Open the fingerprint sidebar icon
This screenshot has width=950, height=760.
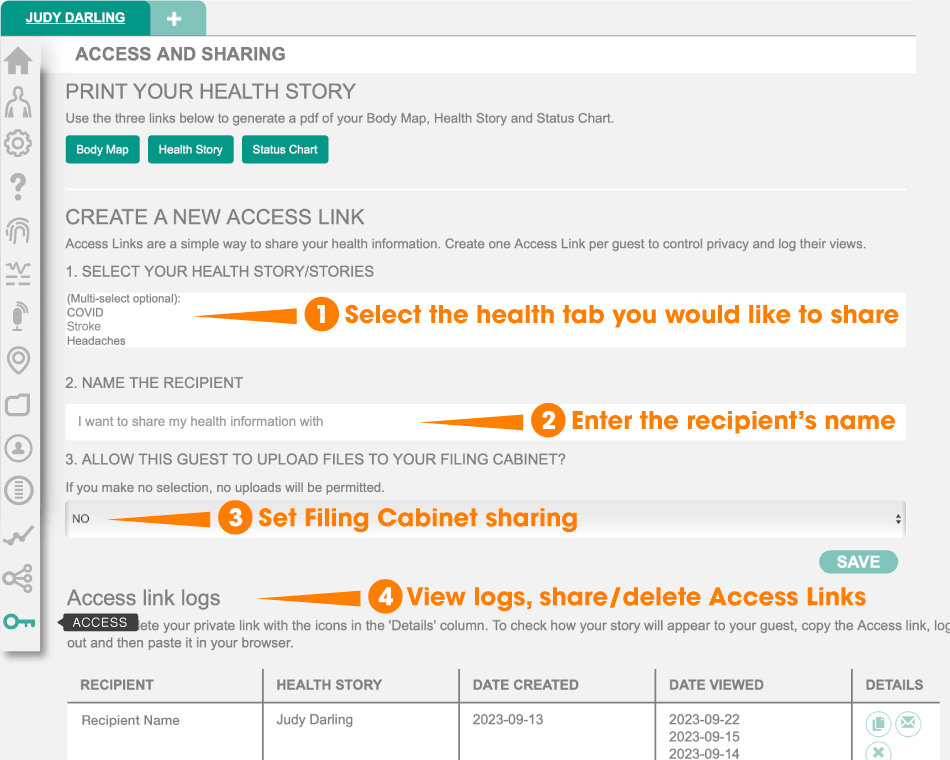tap(18, 230)
